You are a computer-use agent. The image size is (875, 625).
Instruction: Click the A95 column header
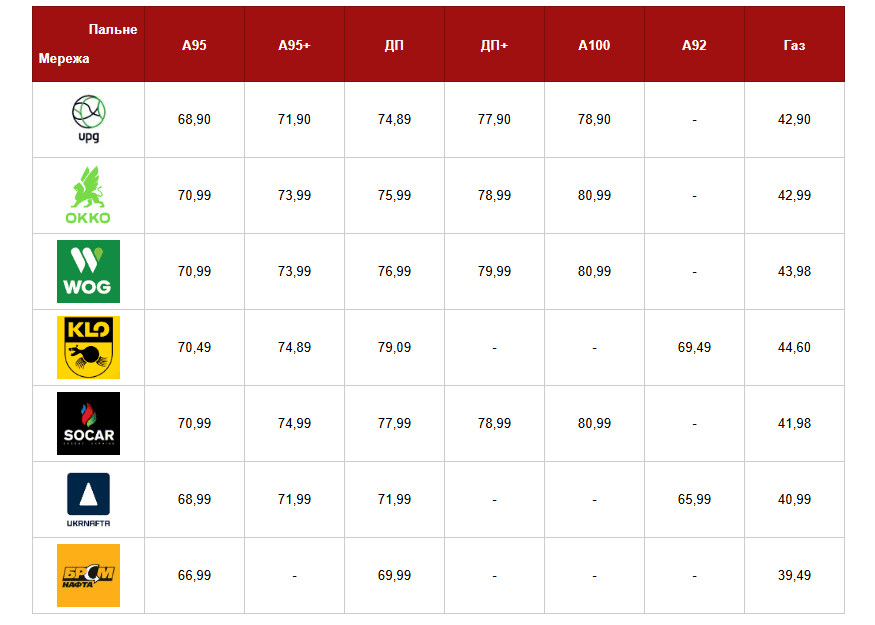pos(194,45)
